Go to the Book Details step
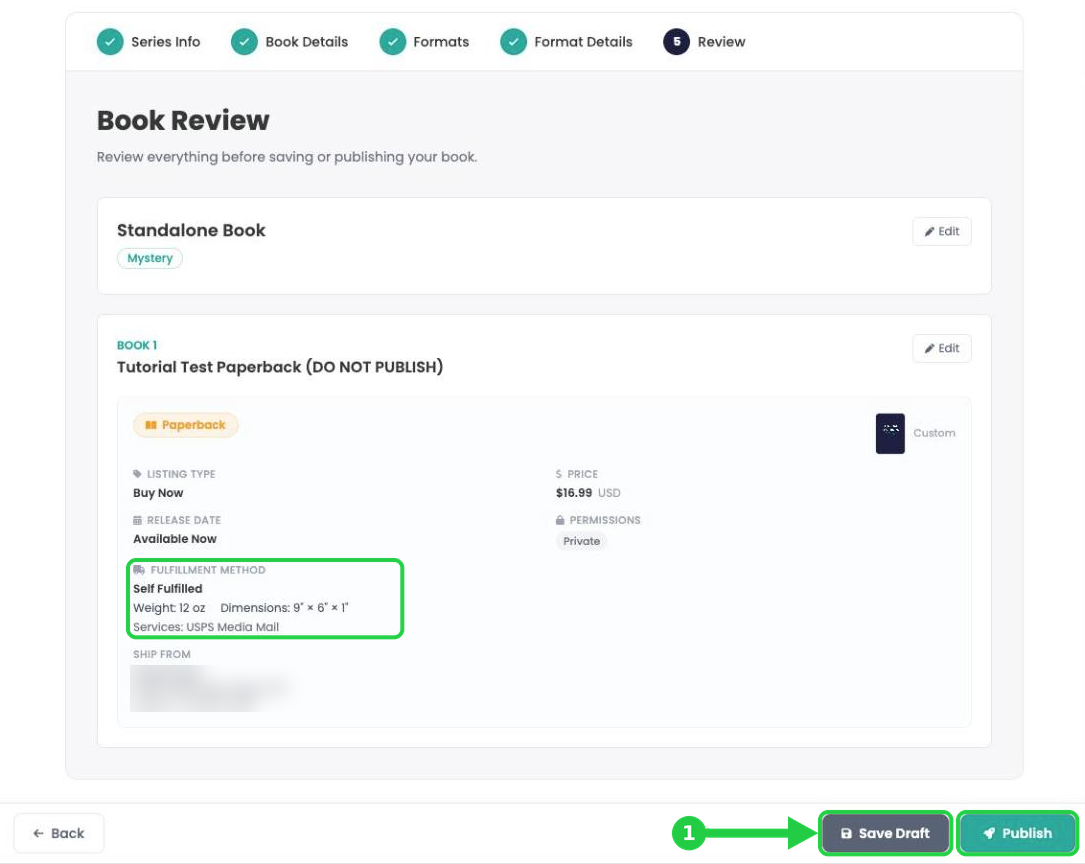 (x=290, y=42)
